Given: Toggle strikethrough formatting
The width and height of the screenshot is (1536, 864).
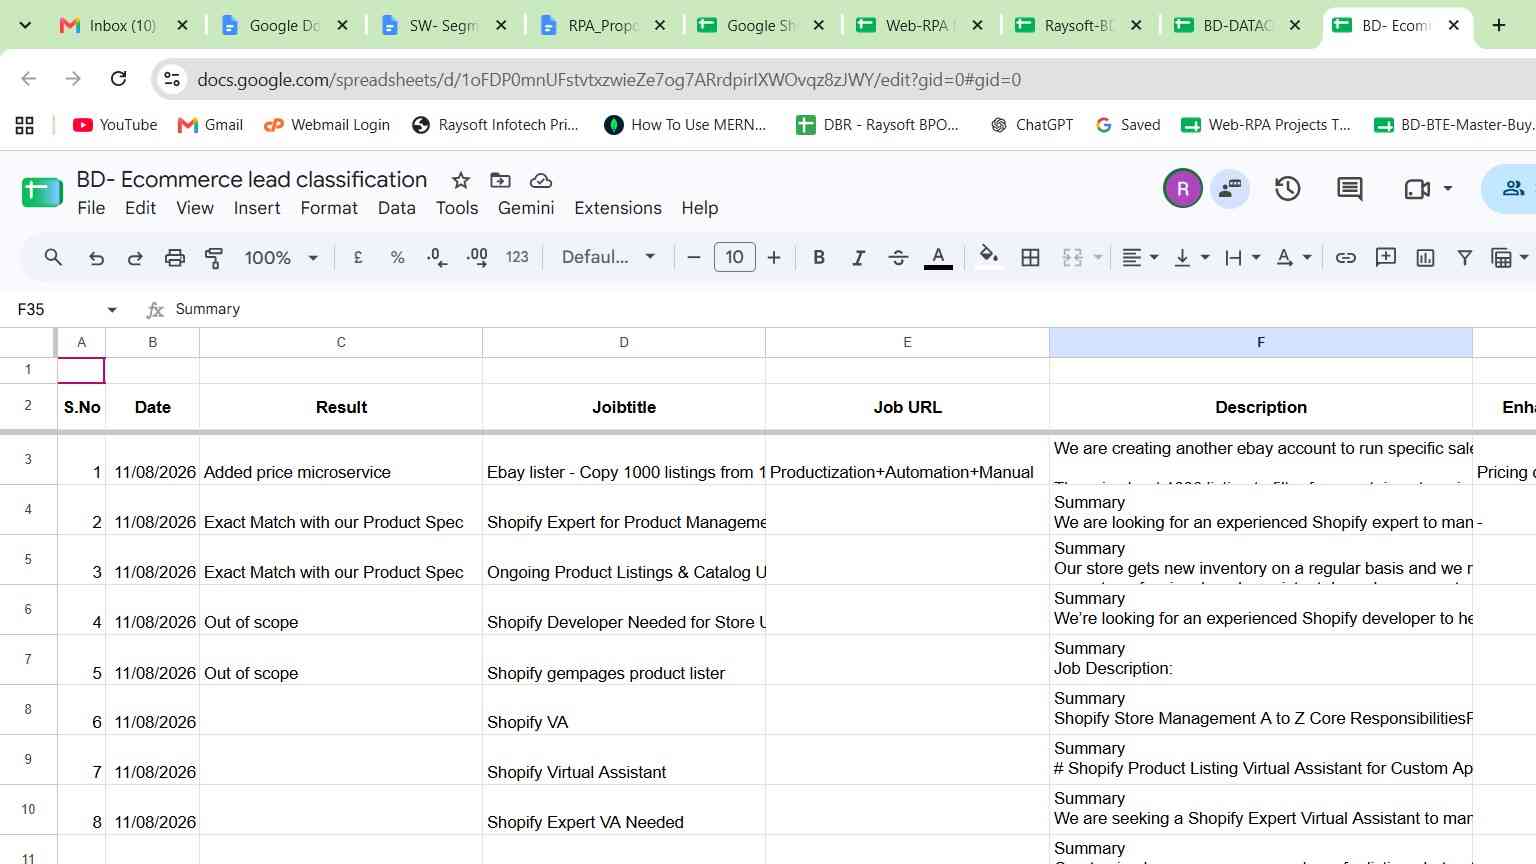Looking at the screenshot, I should (x=898, y=258).
